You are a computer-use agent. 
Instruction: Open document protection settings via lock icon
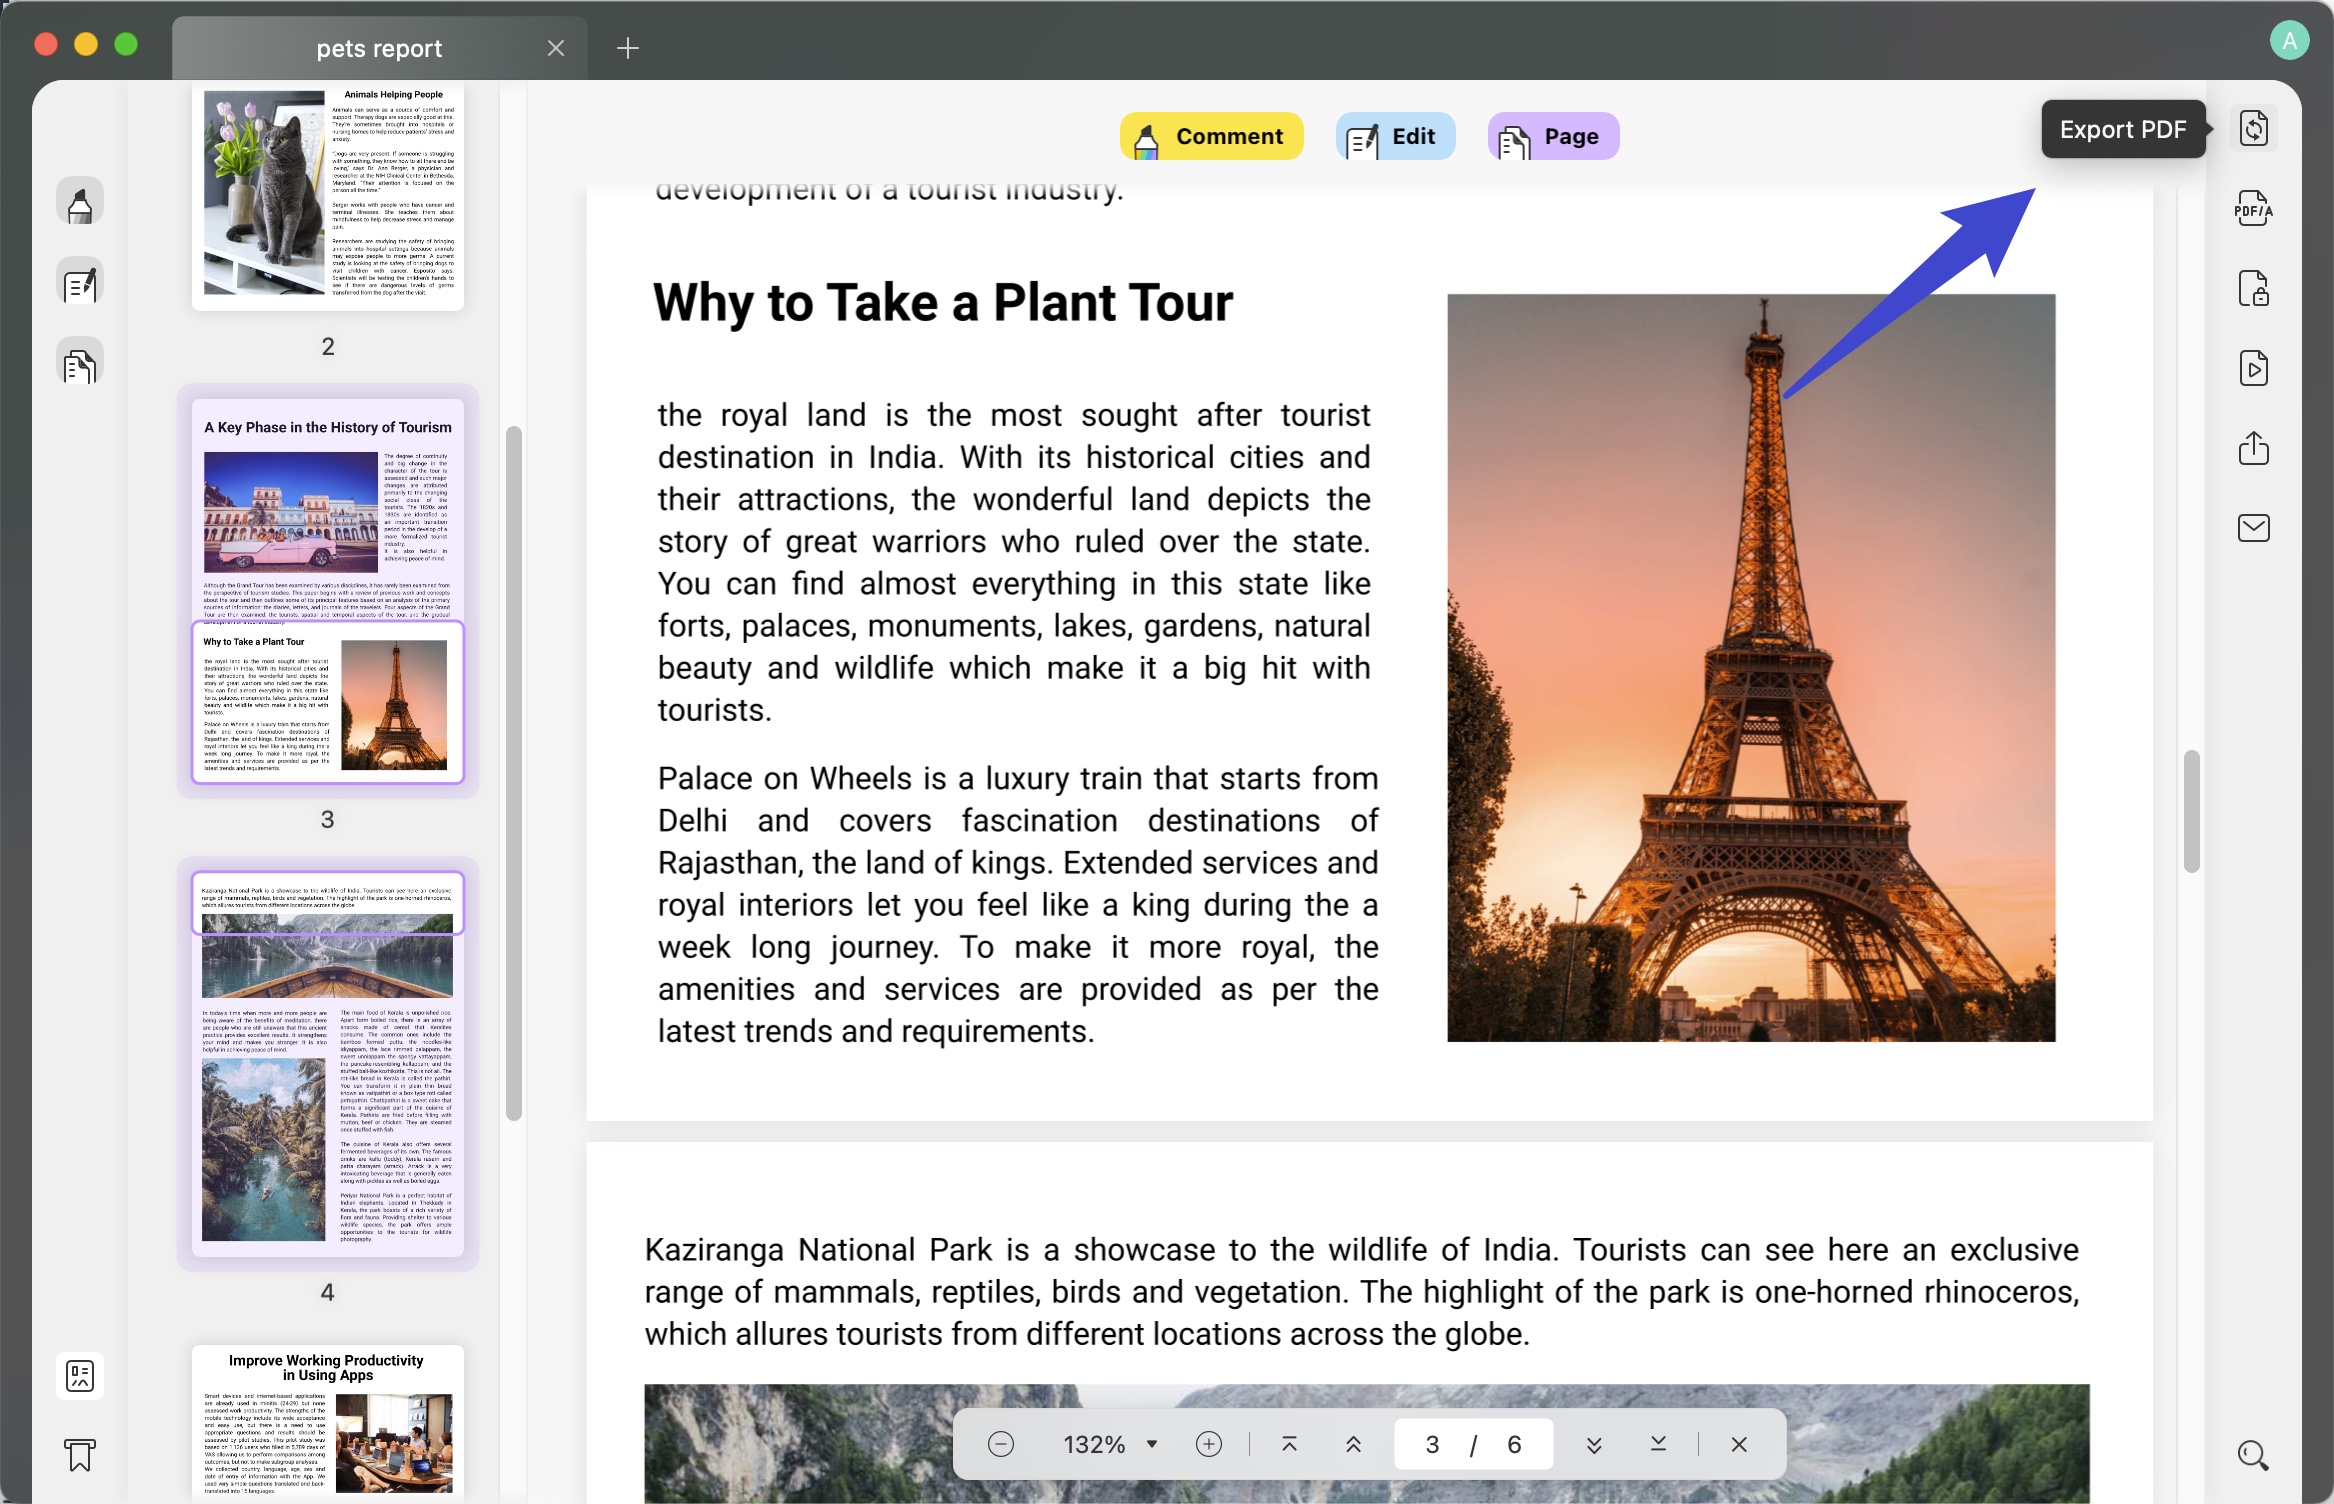pos(2253,288)
